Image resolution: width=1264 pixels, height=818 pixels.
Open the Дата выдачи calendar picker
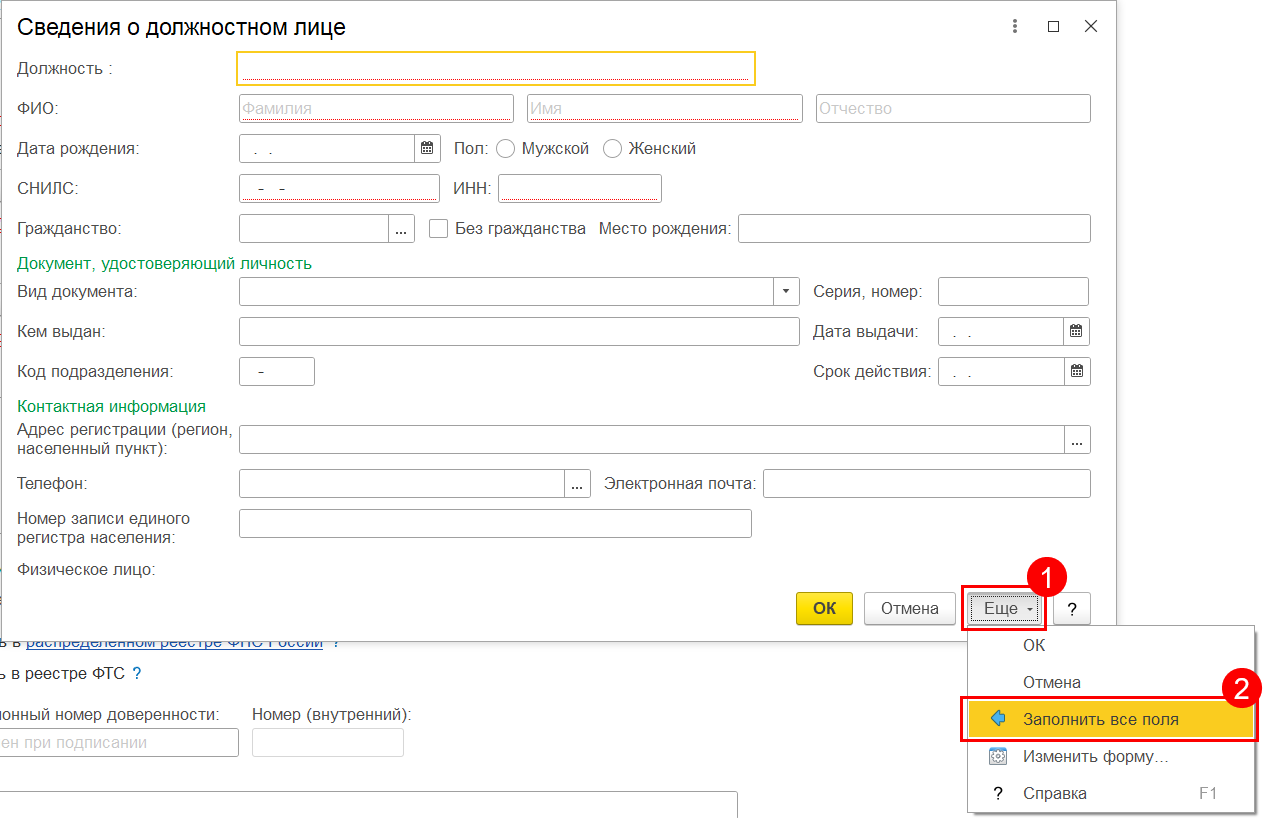coord(1076,331)
